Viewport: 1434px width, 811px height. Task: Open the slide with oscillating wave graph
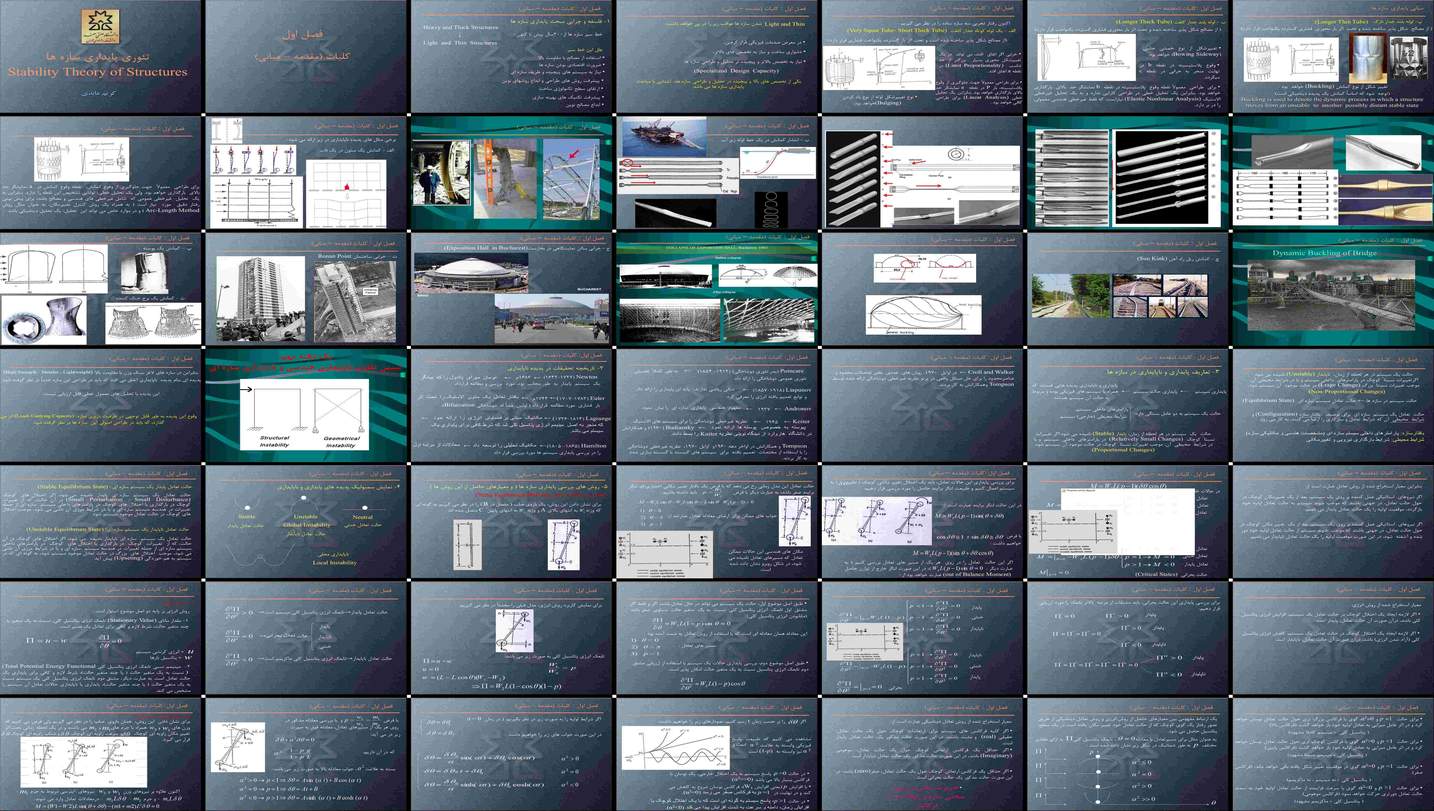716,753
